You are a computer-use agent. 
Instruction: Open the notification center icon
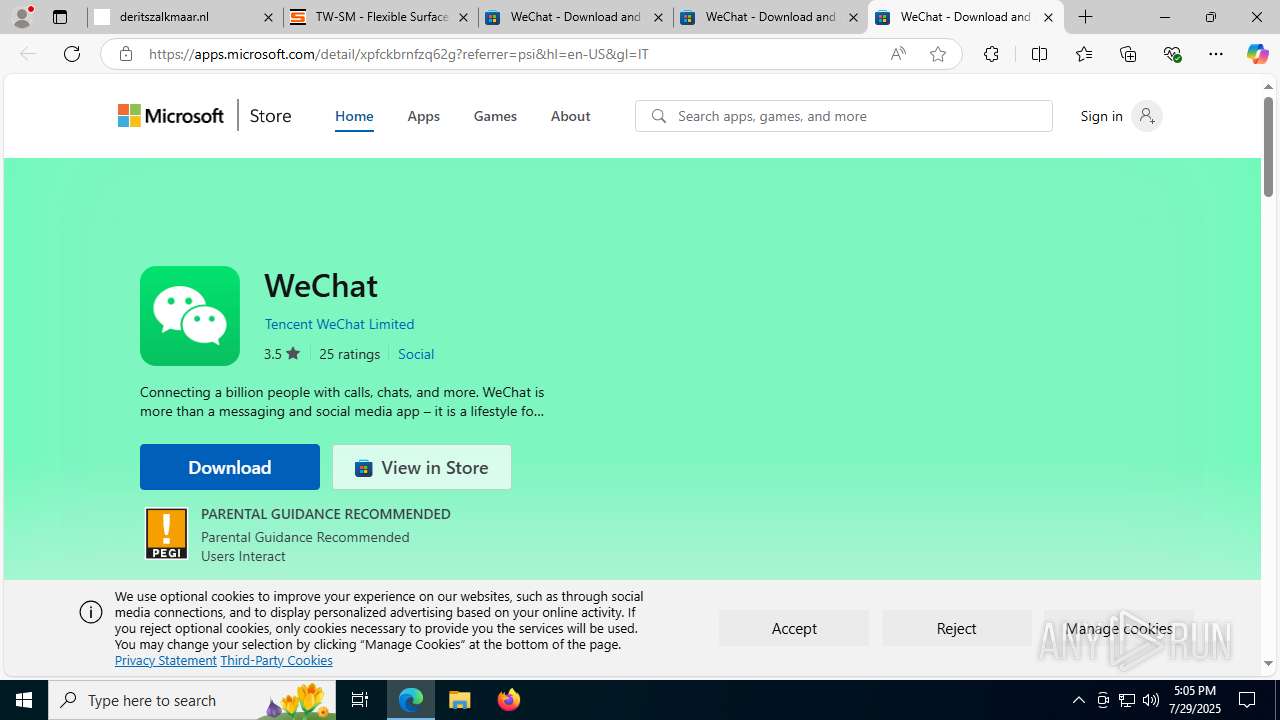click(1248, 700)
